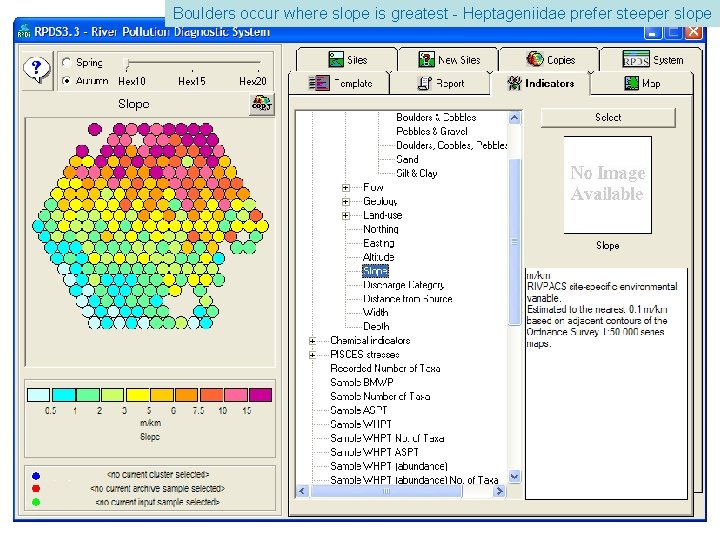This screenshot has height=540, width=720.
Task: Click the copy map icon beside Slope title
Action: point(262,104)
